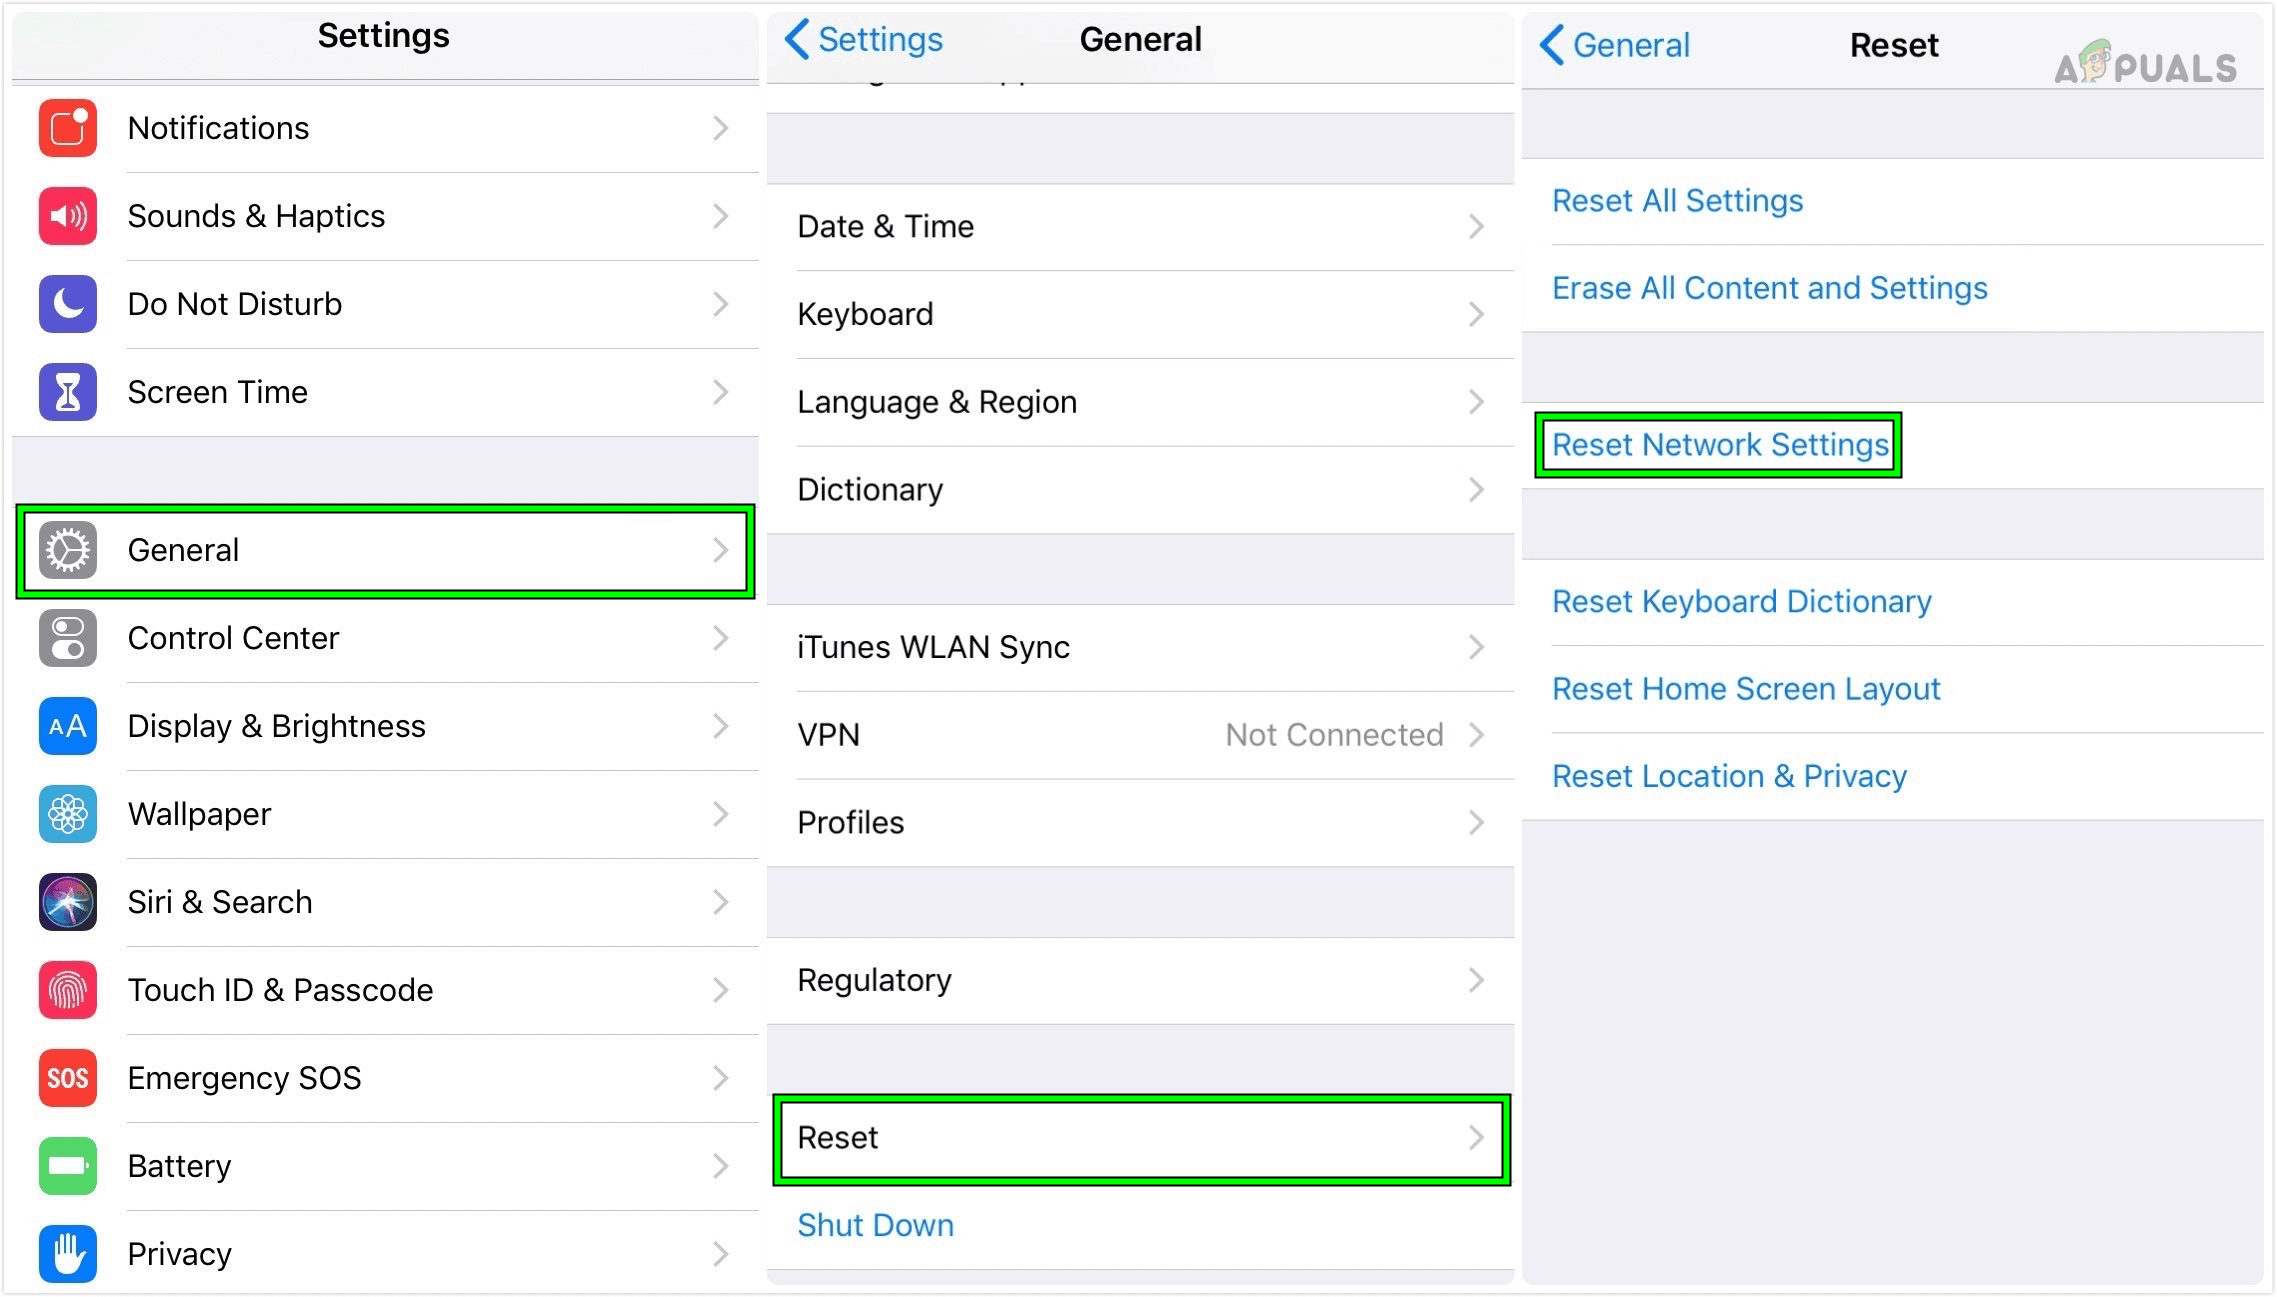Expand the Date & Time row chevron

[x=1477, y=227]
